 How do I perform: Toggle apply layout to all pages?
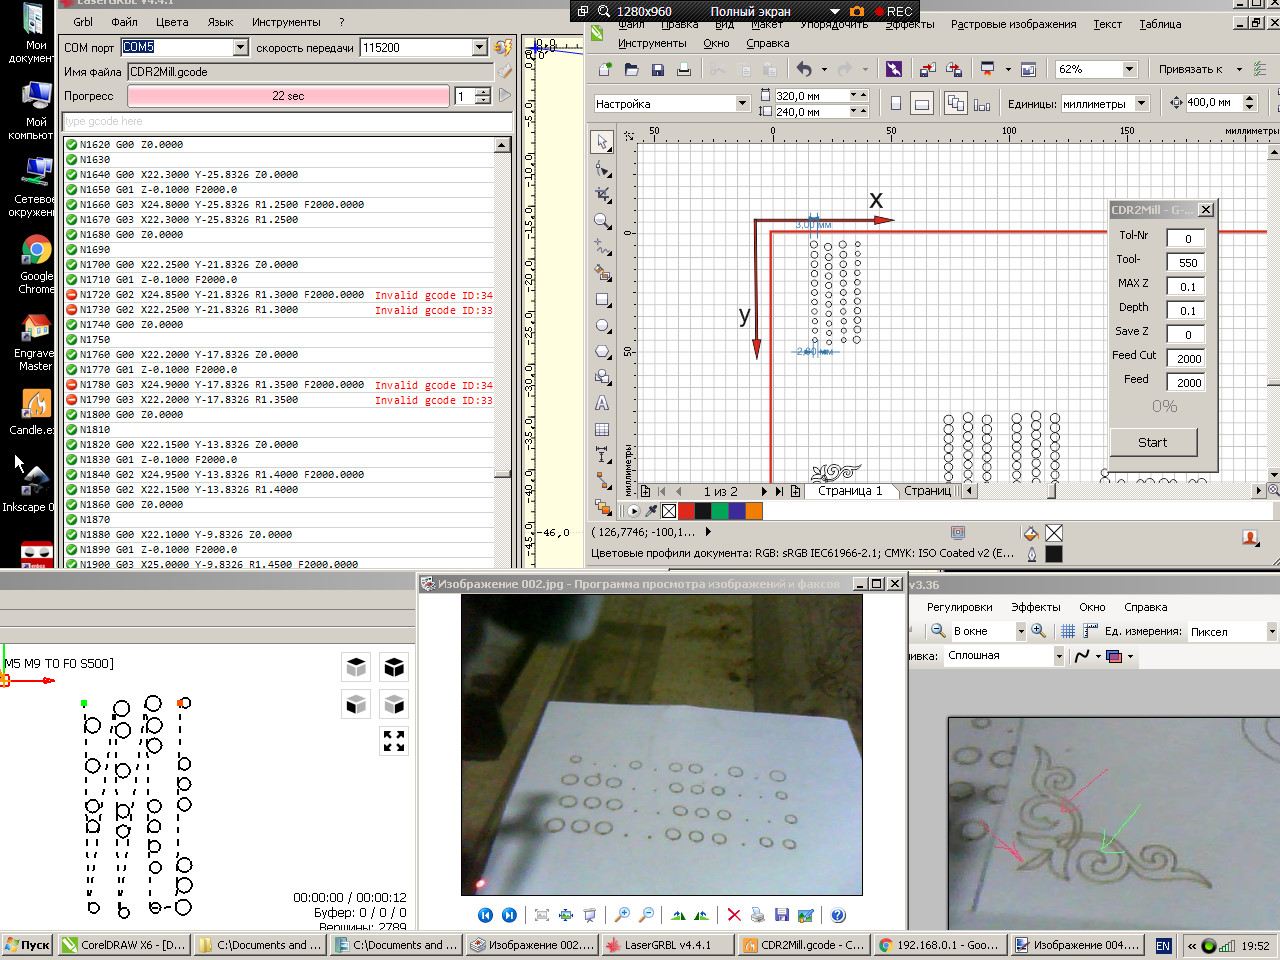click(x=956, y=103)
